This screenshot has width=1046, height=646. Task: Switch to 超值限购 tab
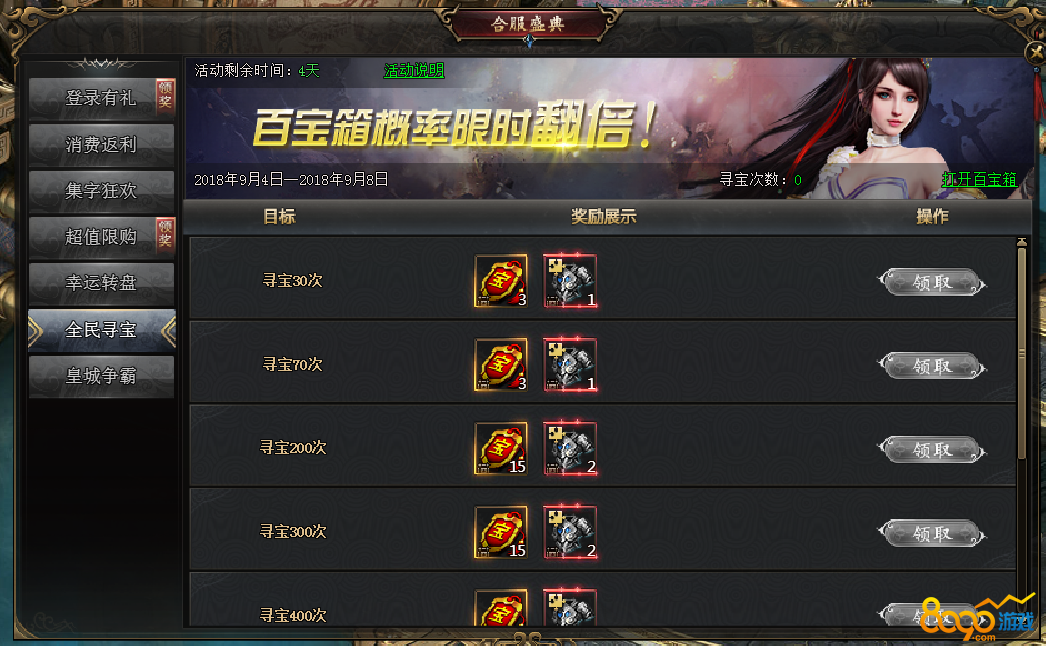click(x=101, y=237)
